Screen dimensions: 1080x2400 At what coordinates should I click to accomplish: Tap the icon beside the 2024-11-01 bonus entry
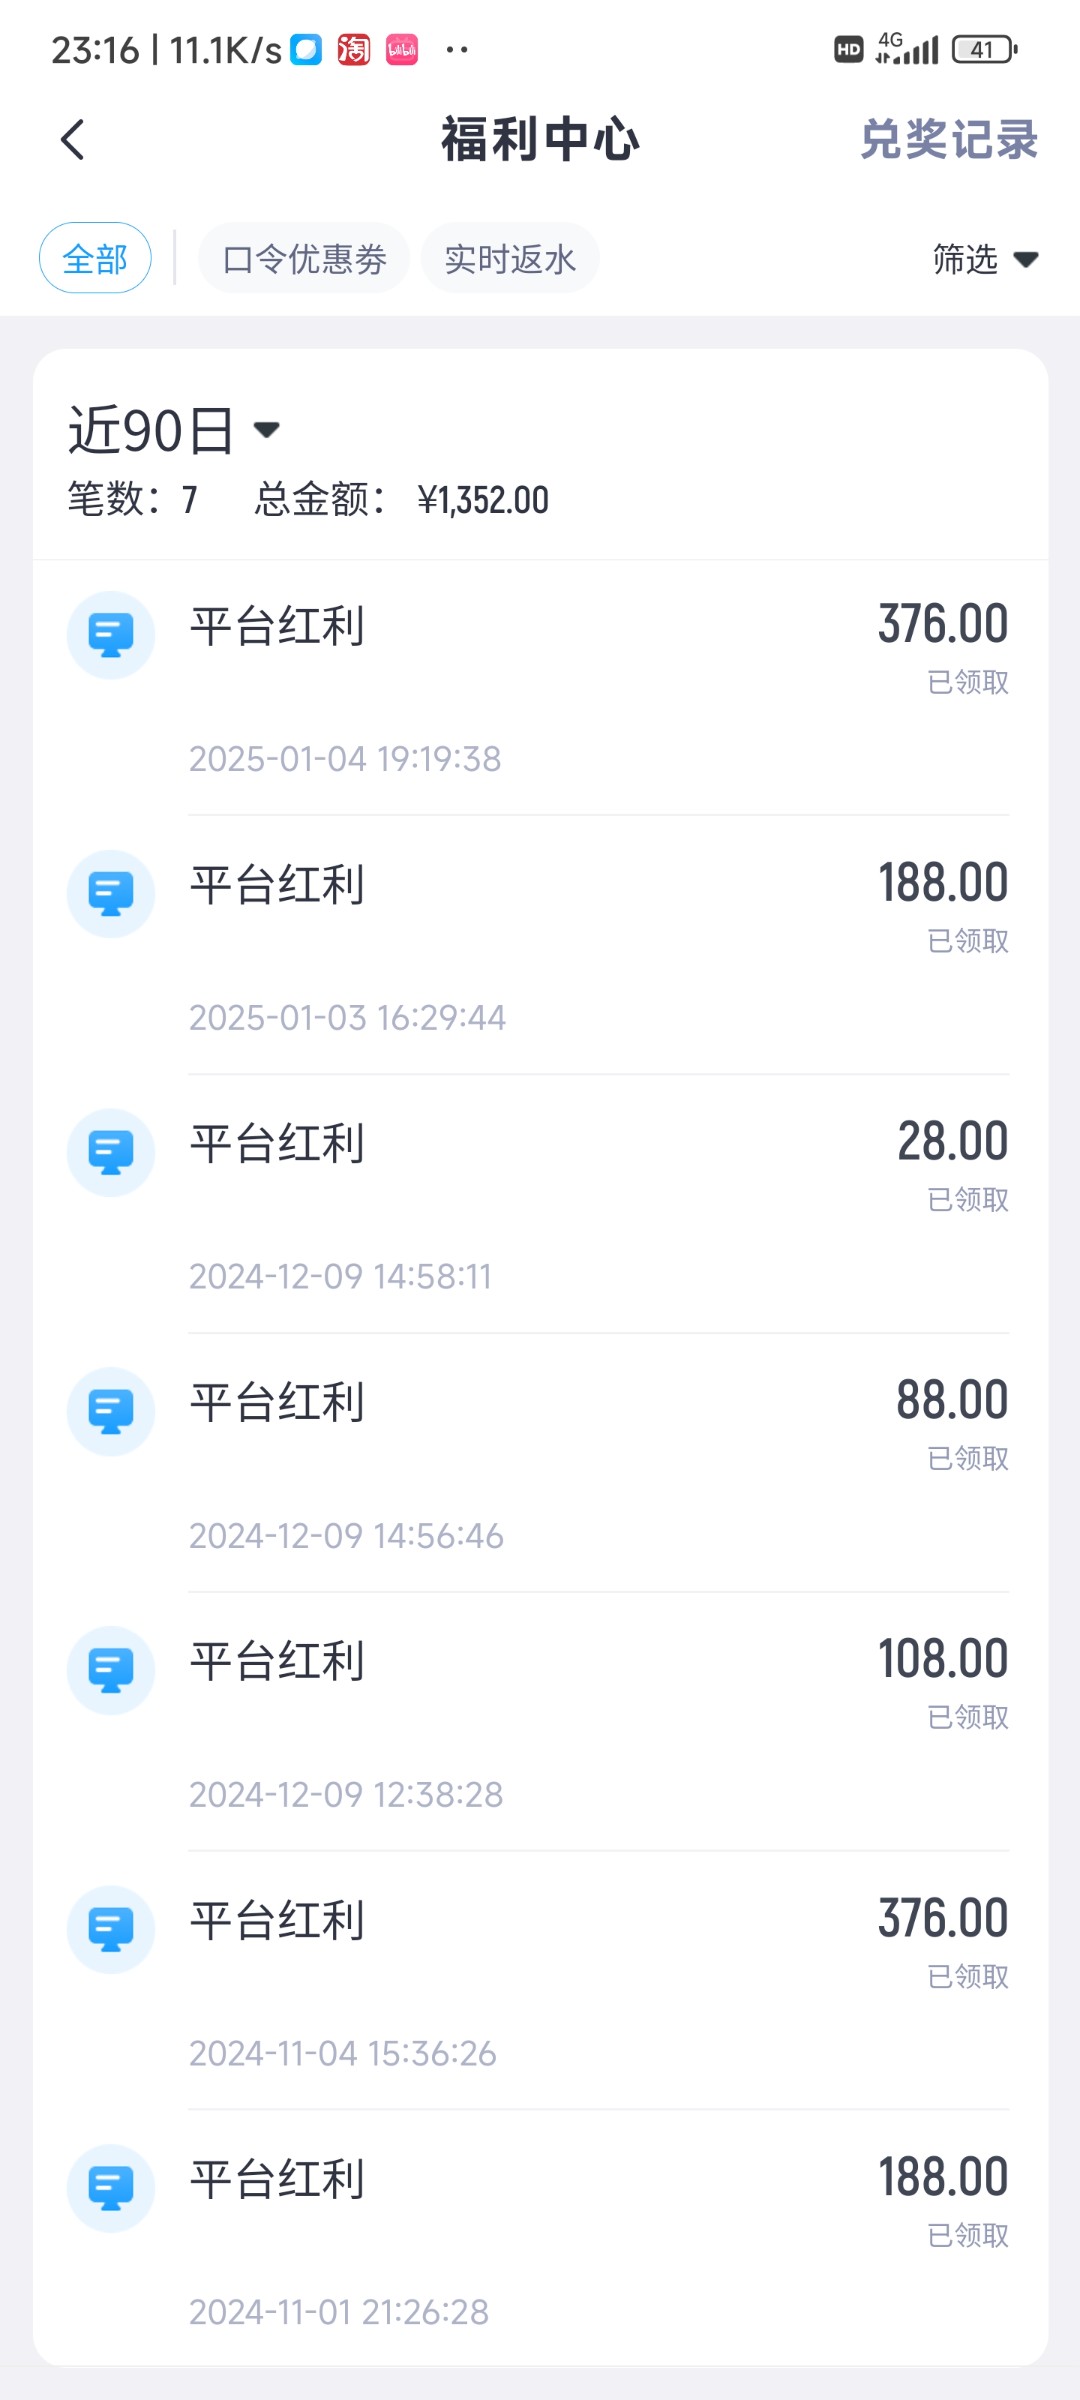pos(110,2188)
